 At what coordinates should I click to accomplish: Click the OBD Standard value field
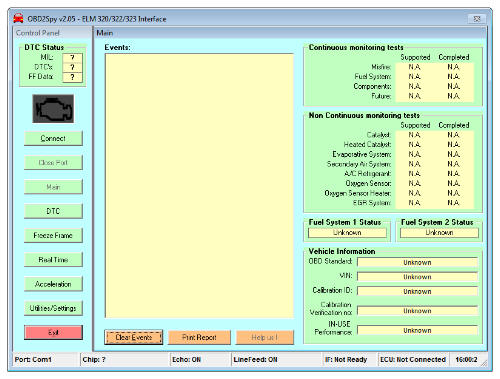[417, 262]
